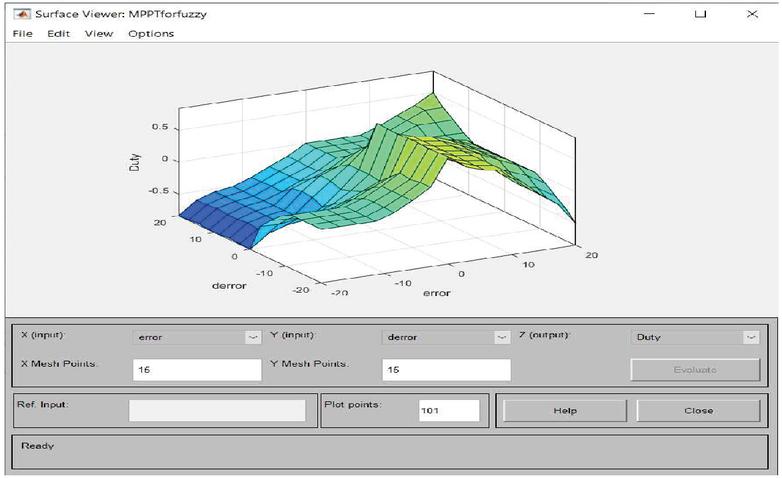Click the MATLAB icon in title bar
The image size is (782, 478).
point(22,13)
